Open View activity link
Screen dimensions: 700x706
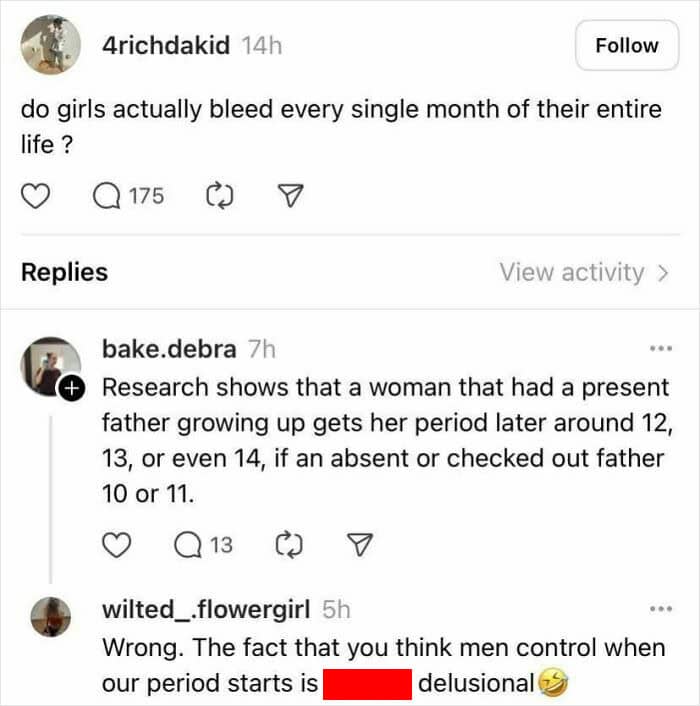(x=572, y=272)
